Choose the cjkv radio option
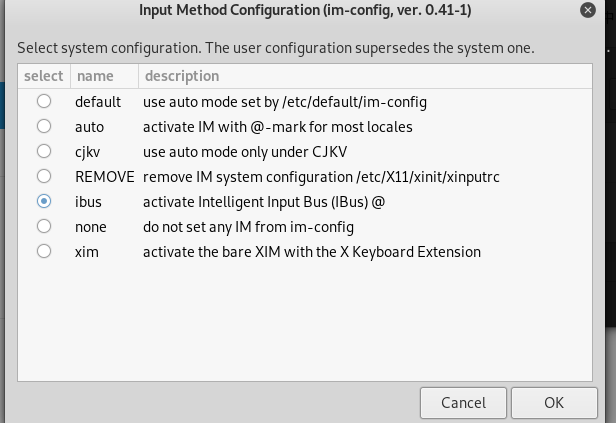 (x=44, y=151)
